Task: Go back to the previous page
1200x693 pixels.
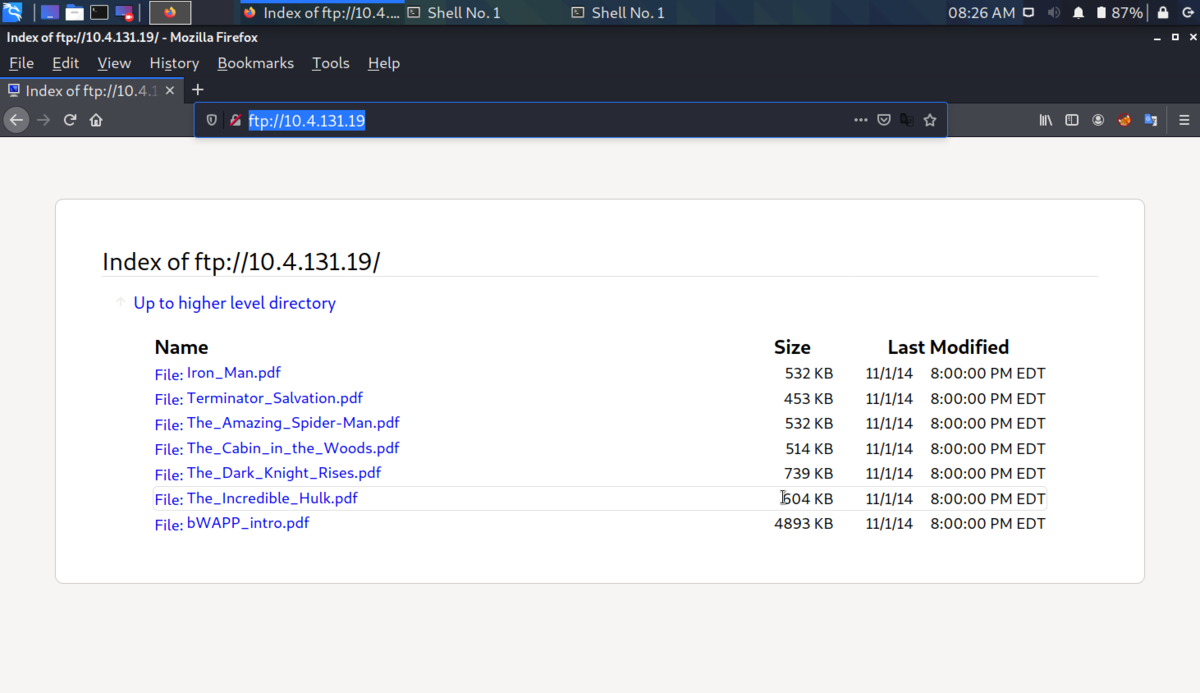Action: point(16,120)
